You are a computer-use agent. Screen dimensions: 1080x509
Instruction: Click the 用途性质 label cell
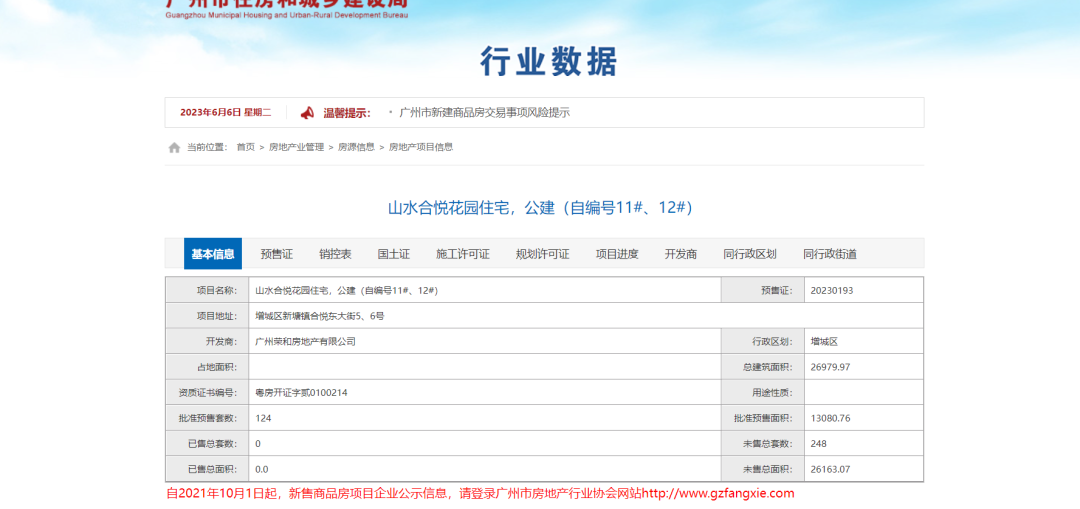[x=762, y=393]
